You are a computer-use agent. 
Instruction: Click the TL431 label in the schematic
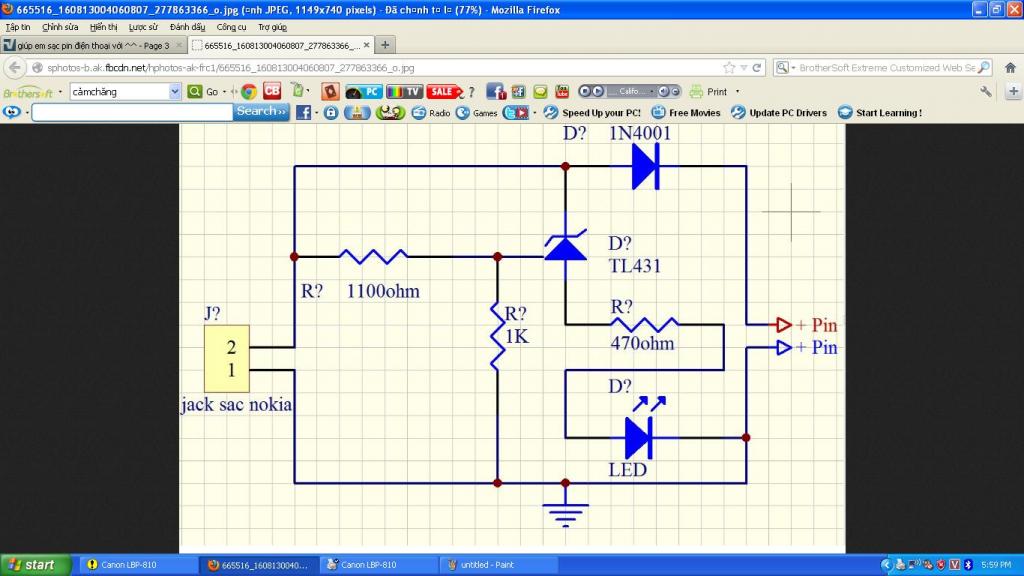point(635,266)
